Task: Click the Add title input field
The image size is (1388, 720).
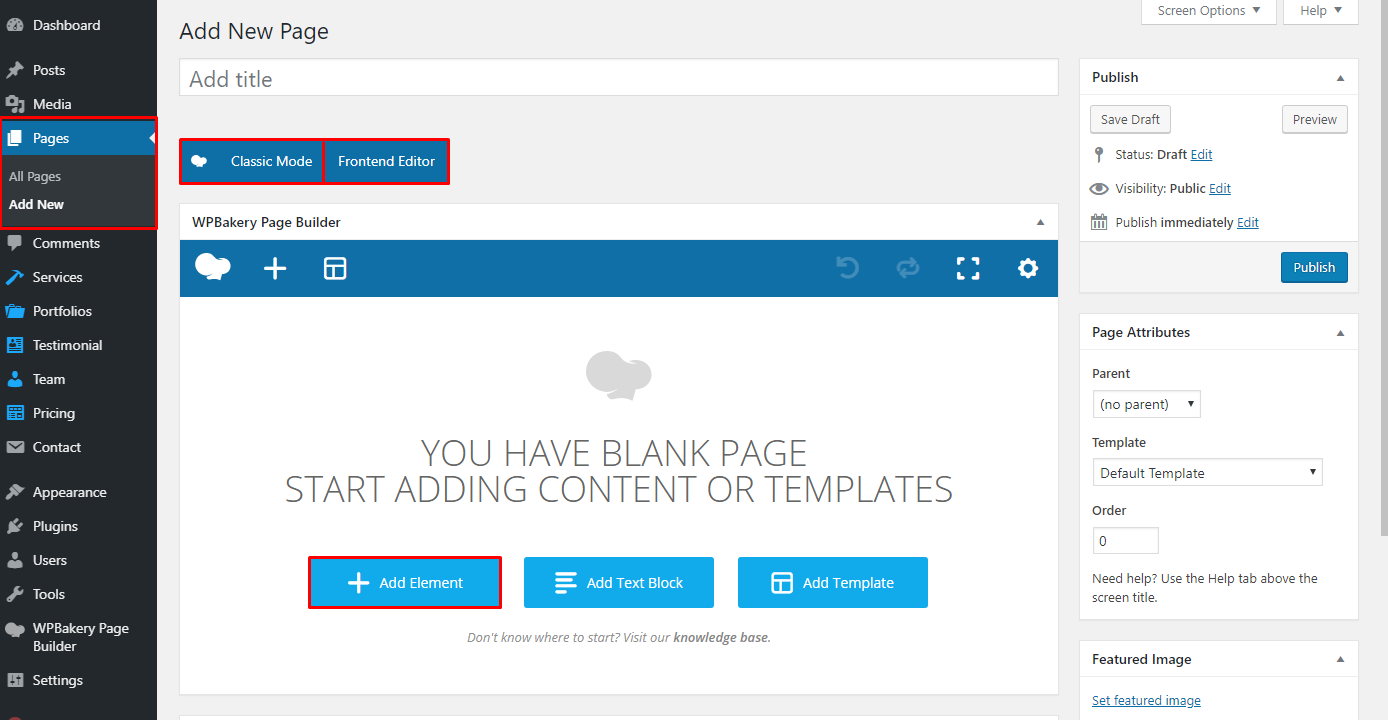Action: 619,78
